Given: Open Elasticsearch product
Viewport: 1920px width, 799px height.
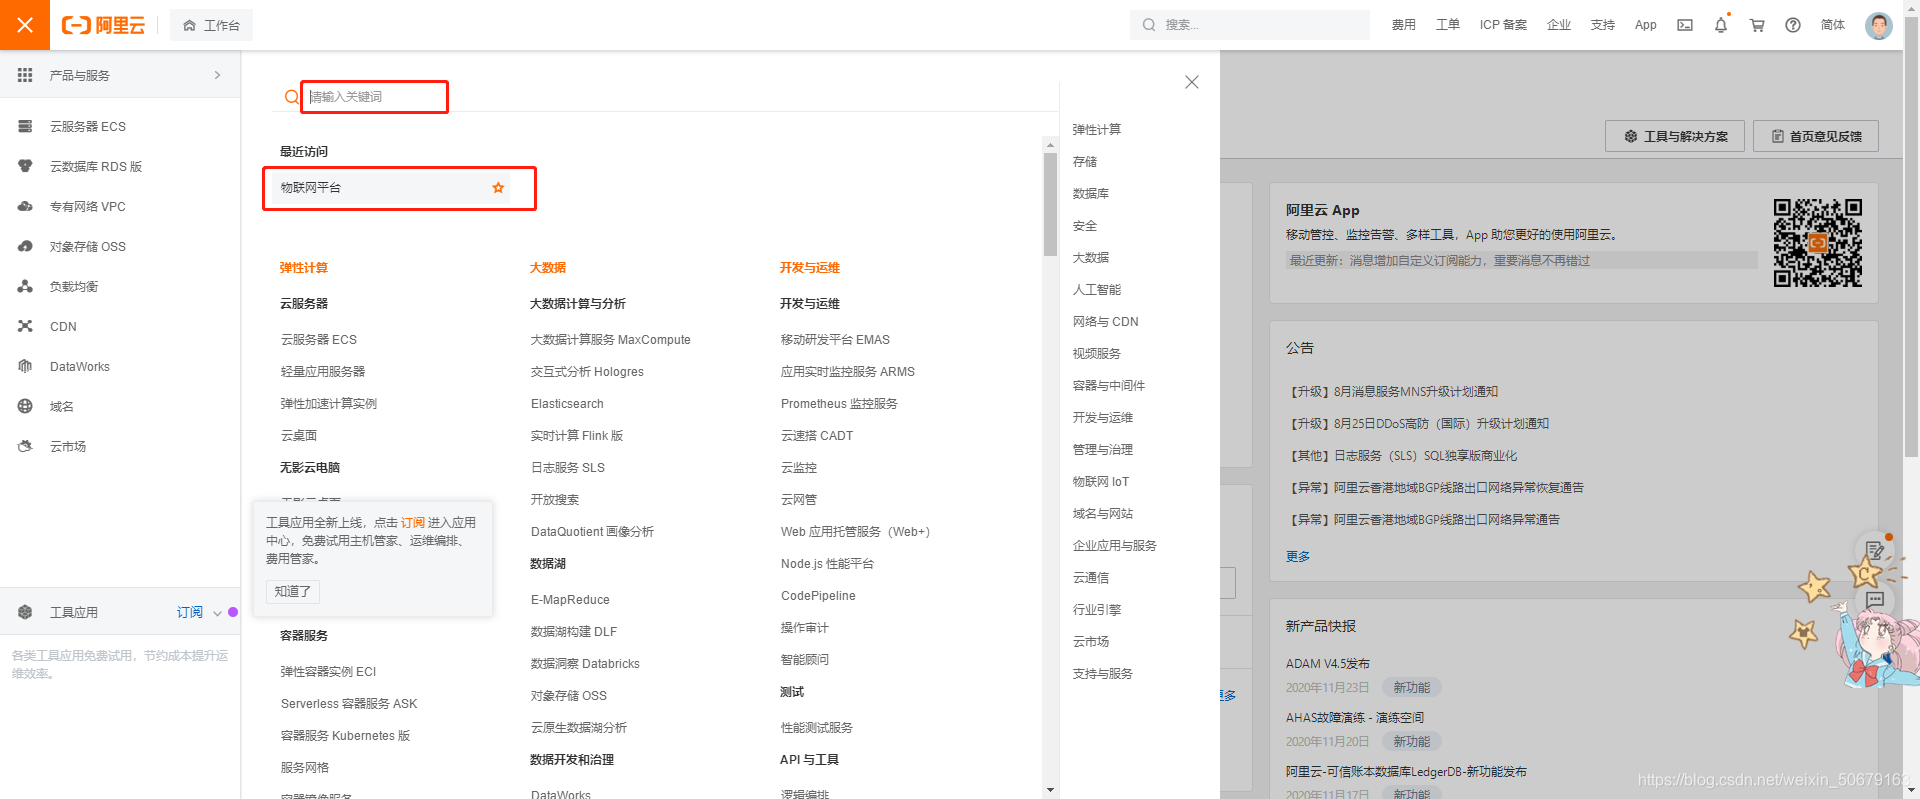Looking at the screenshot, I should pos(567,404).
